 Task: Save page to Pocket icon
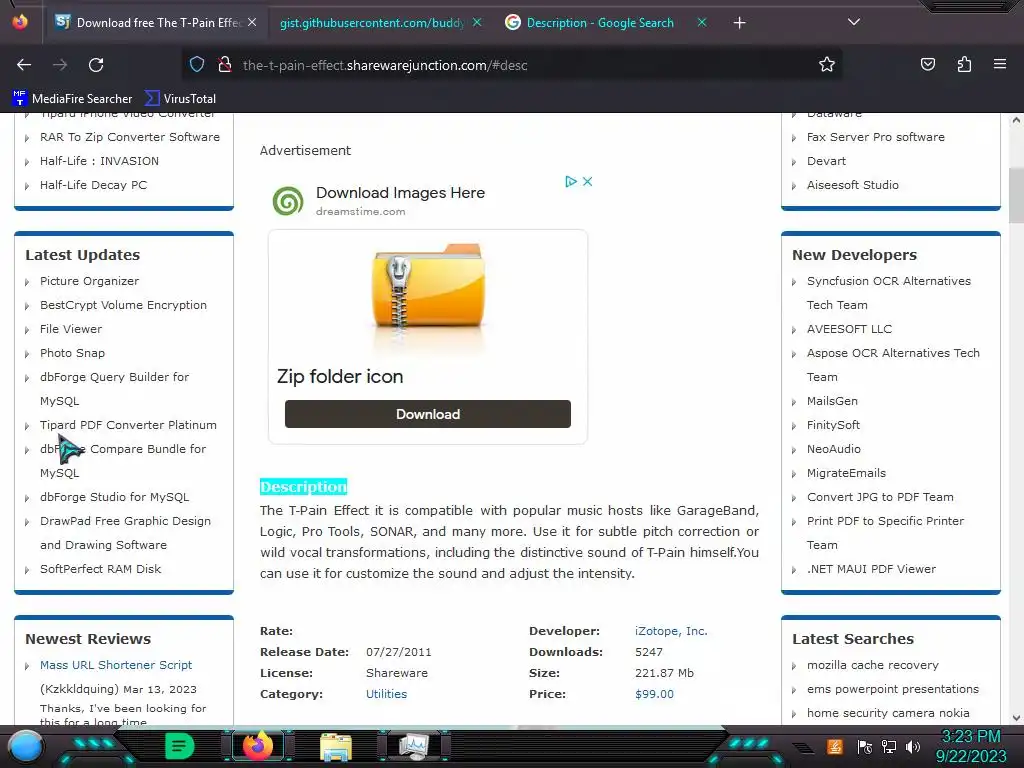click(928, 65)
